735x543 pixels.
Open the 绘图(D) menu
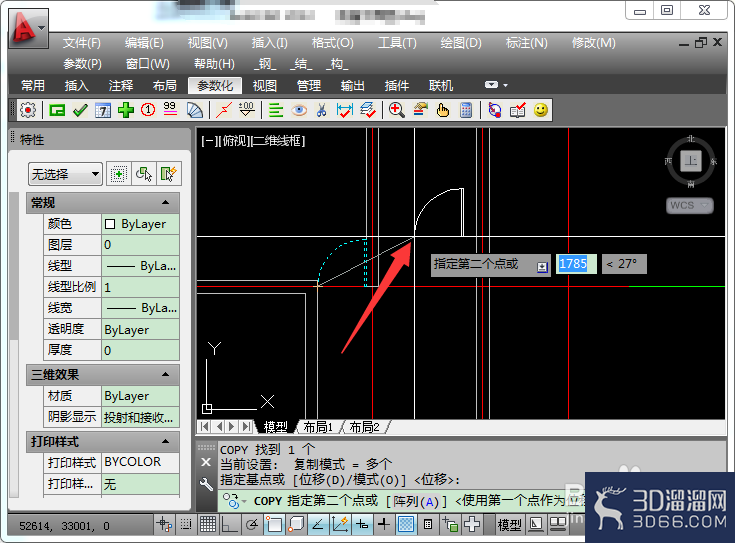click(461, 43)
